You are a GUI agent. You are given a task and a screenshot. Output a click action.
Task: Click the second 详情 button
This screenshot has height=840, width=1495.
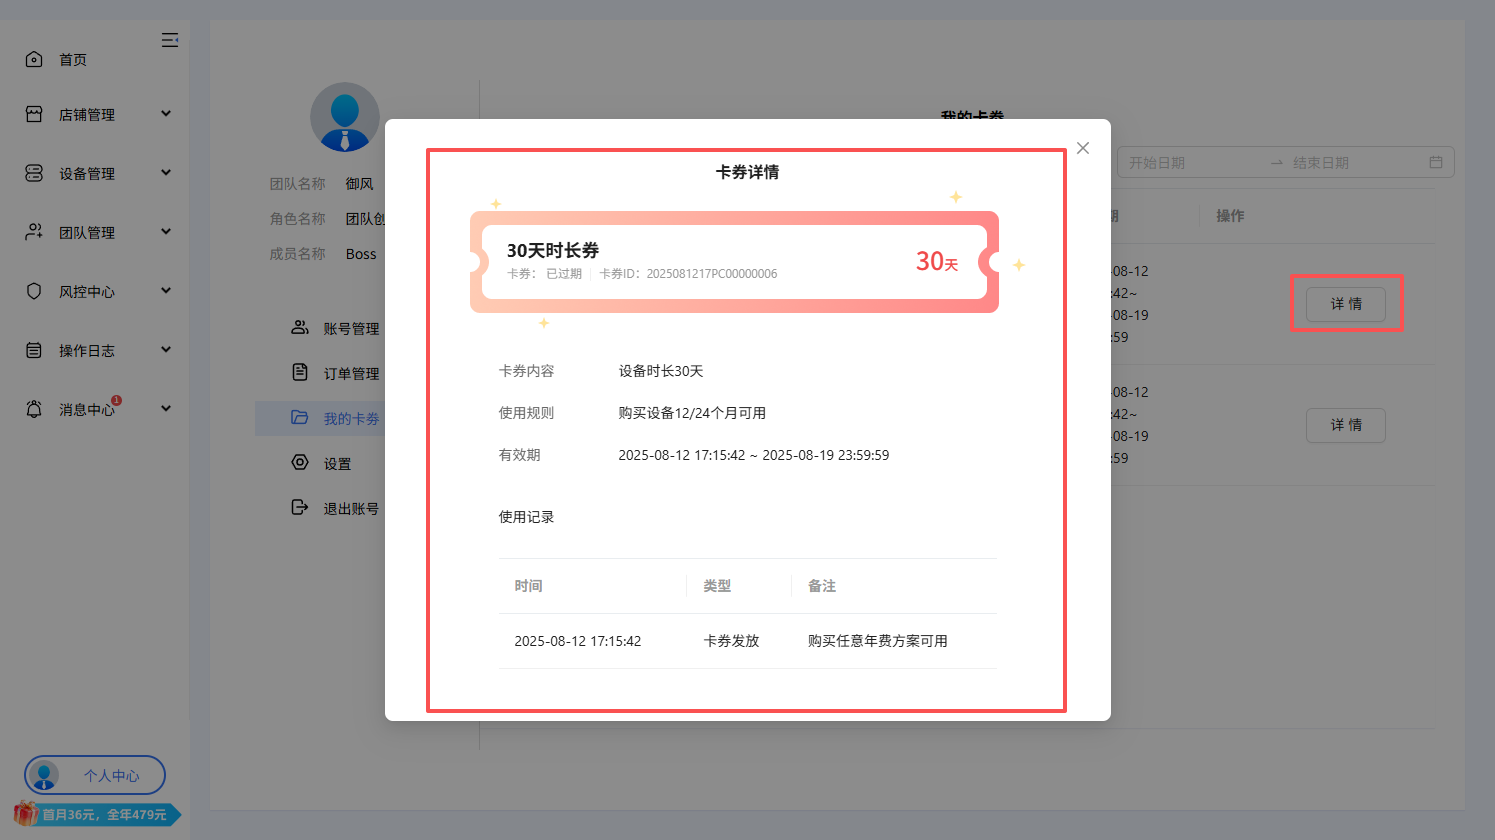click(x=1345, y=425)
